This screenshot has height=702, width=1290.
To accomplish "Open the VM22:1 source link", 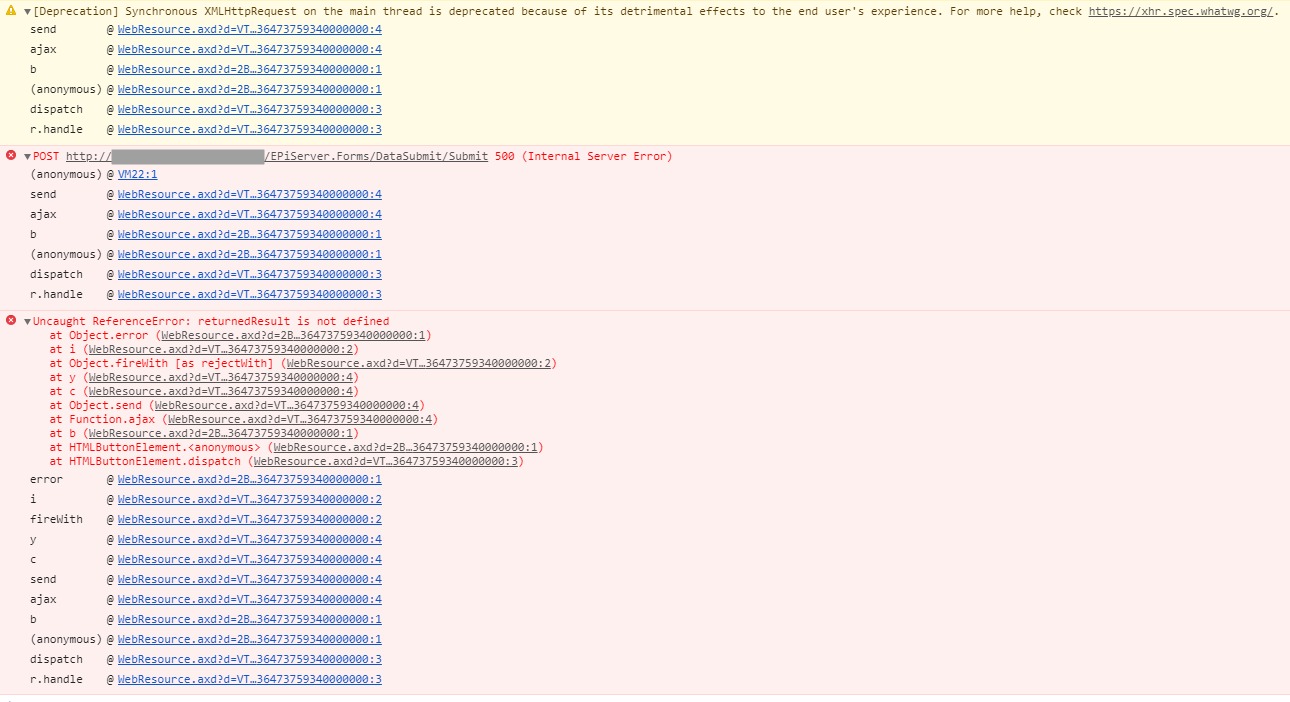I will (137, 174).
